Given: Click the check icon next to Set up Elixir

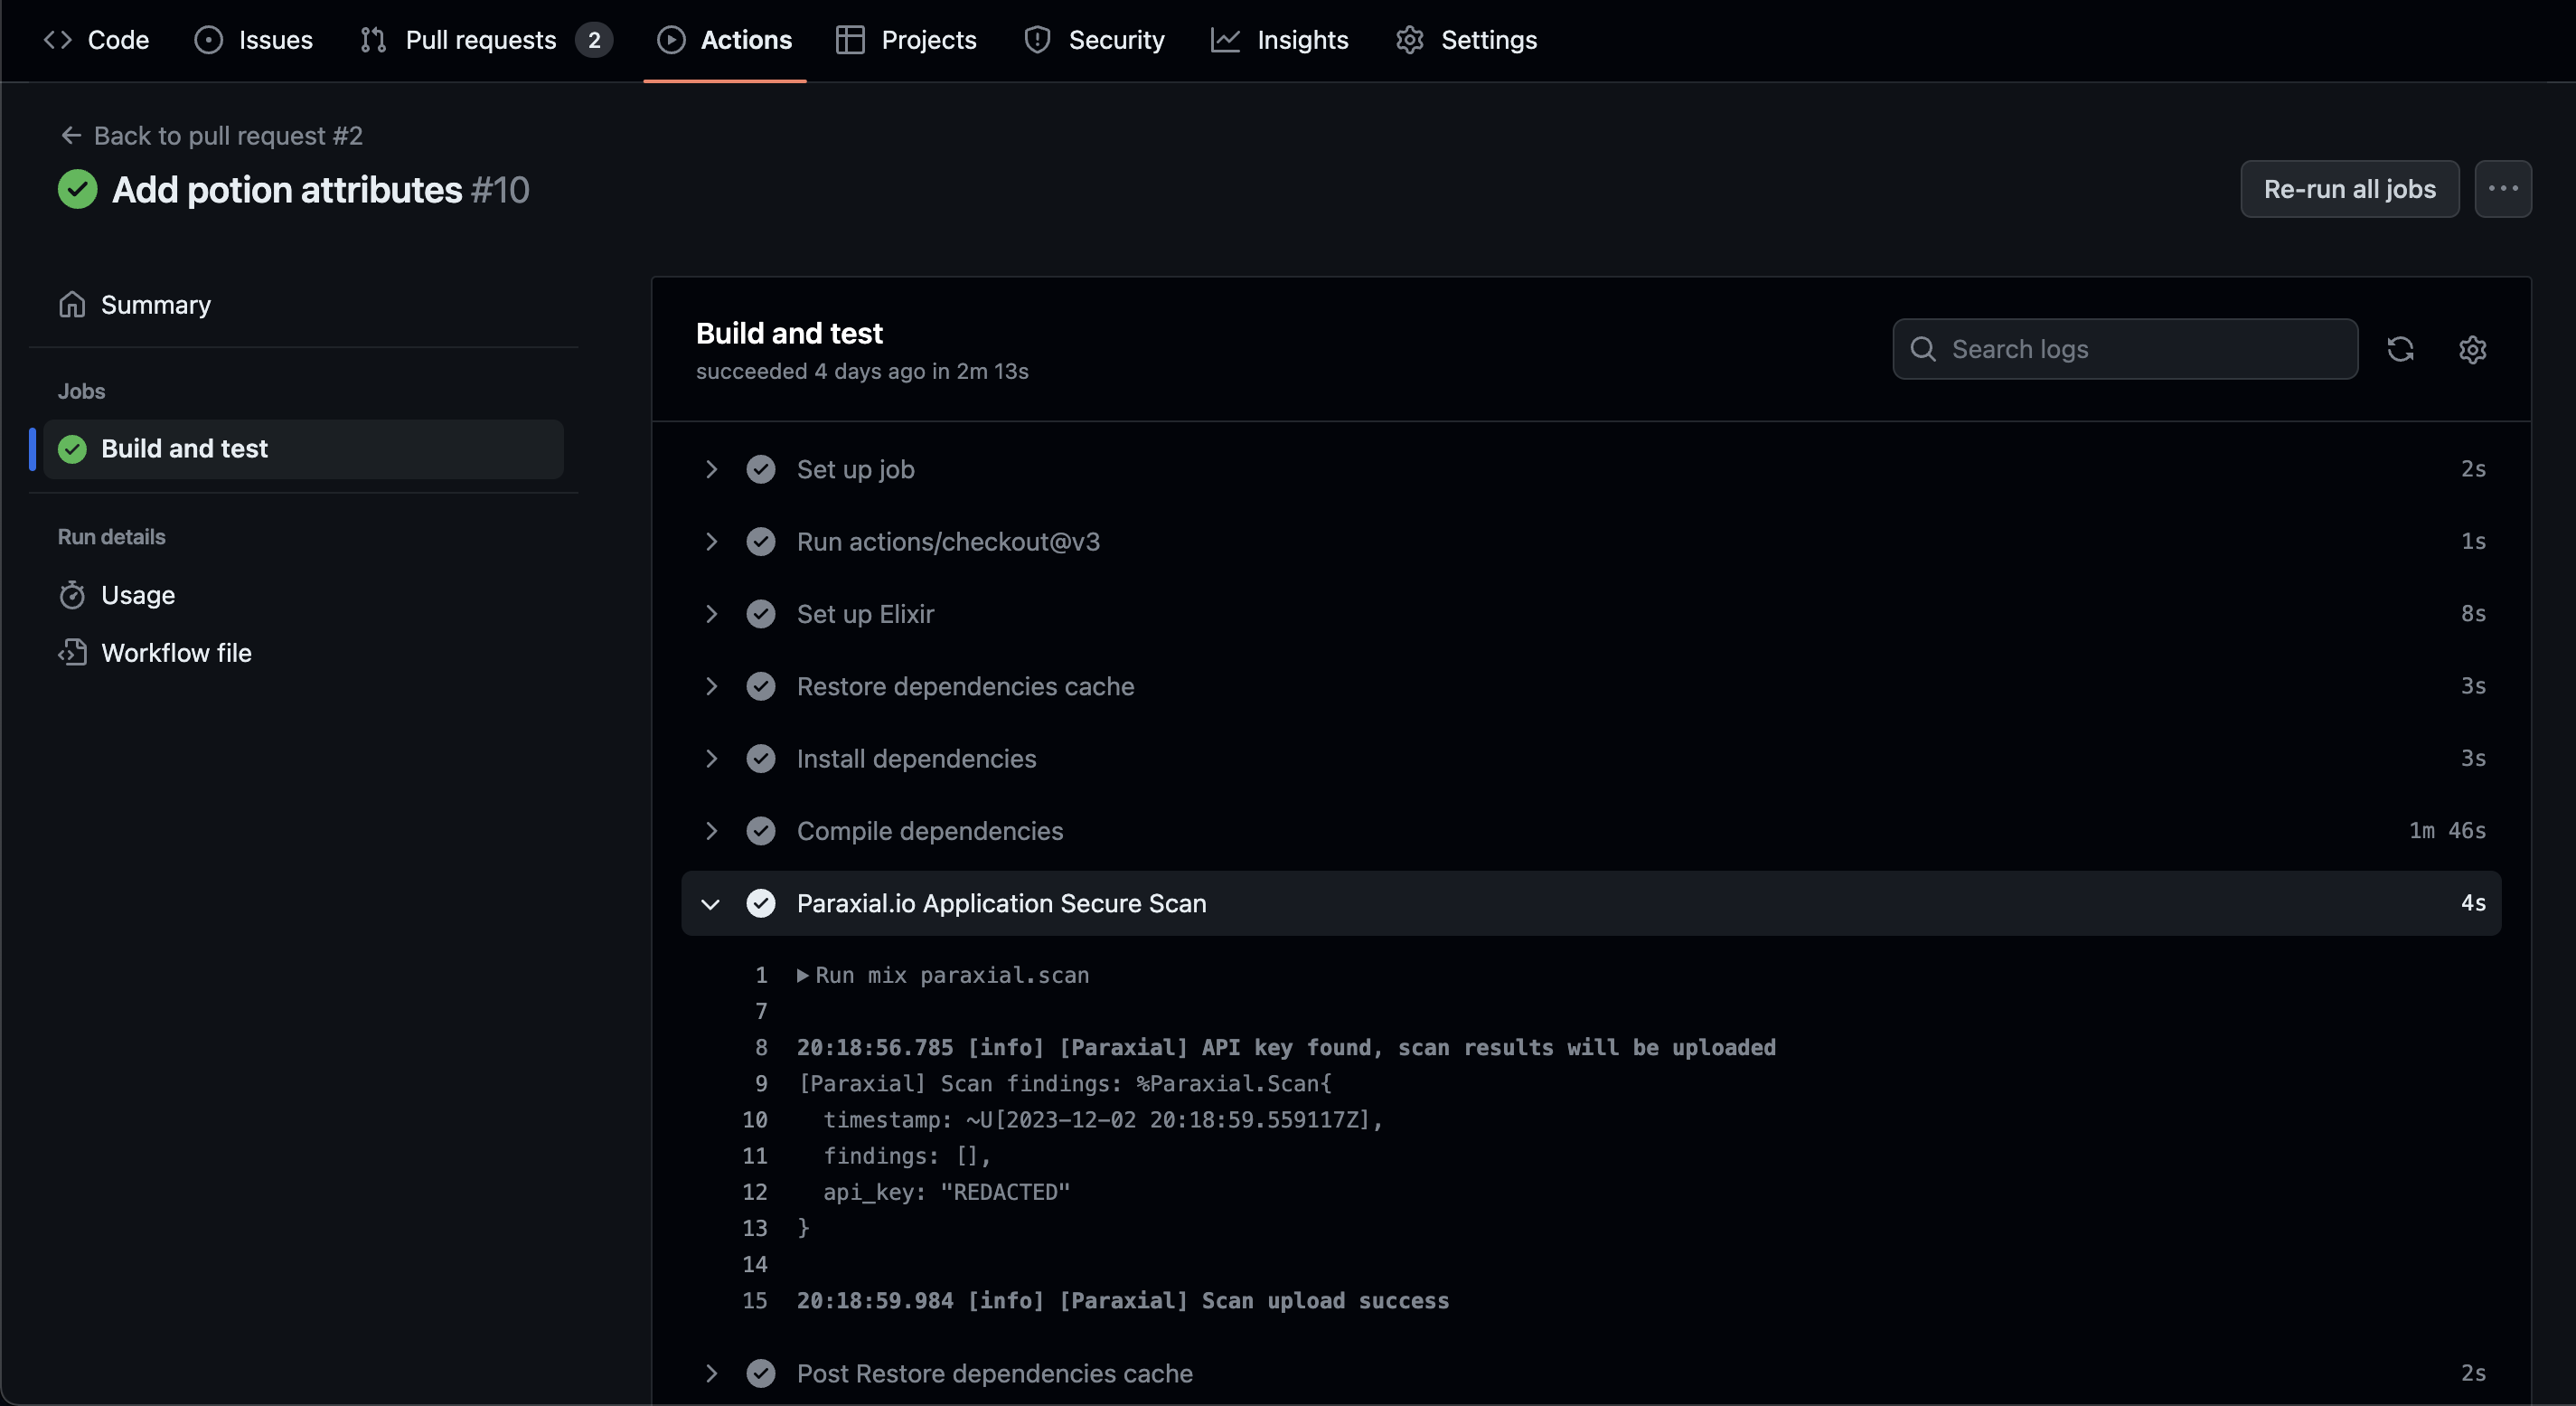Looking at the screenshot, I should click(761, 614).
